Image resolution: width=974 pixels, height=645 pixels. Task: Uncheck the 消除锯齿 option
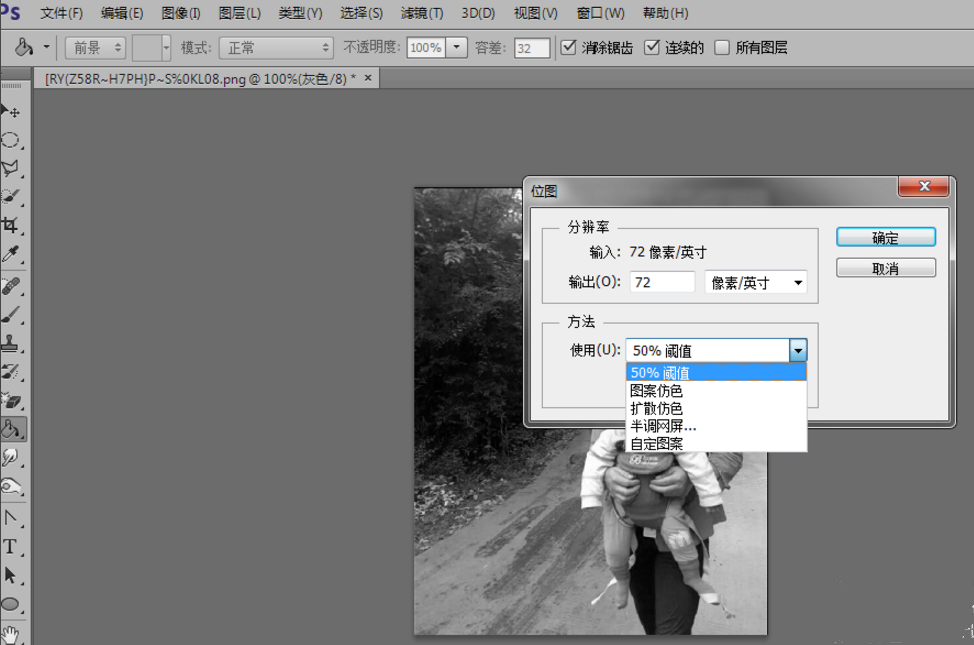569,46
